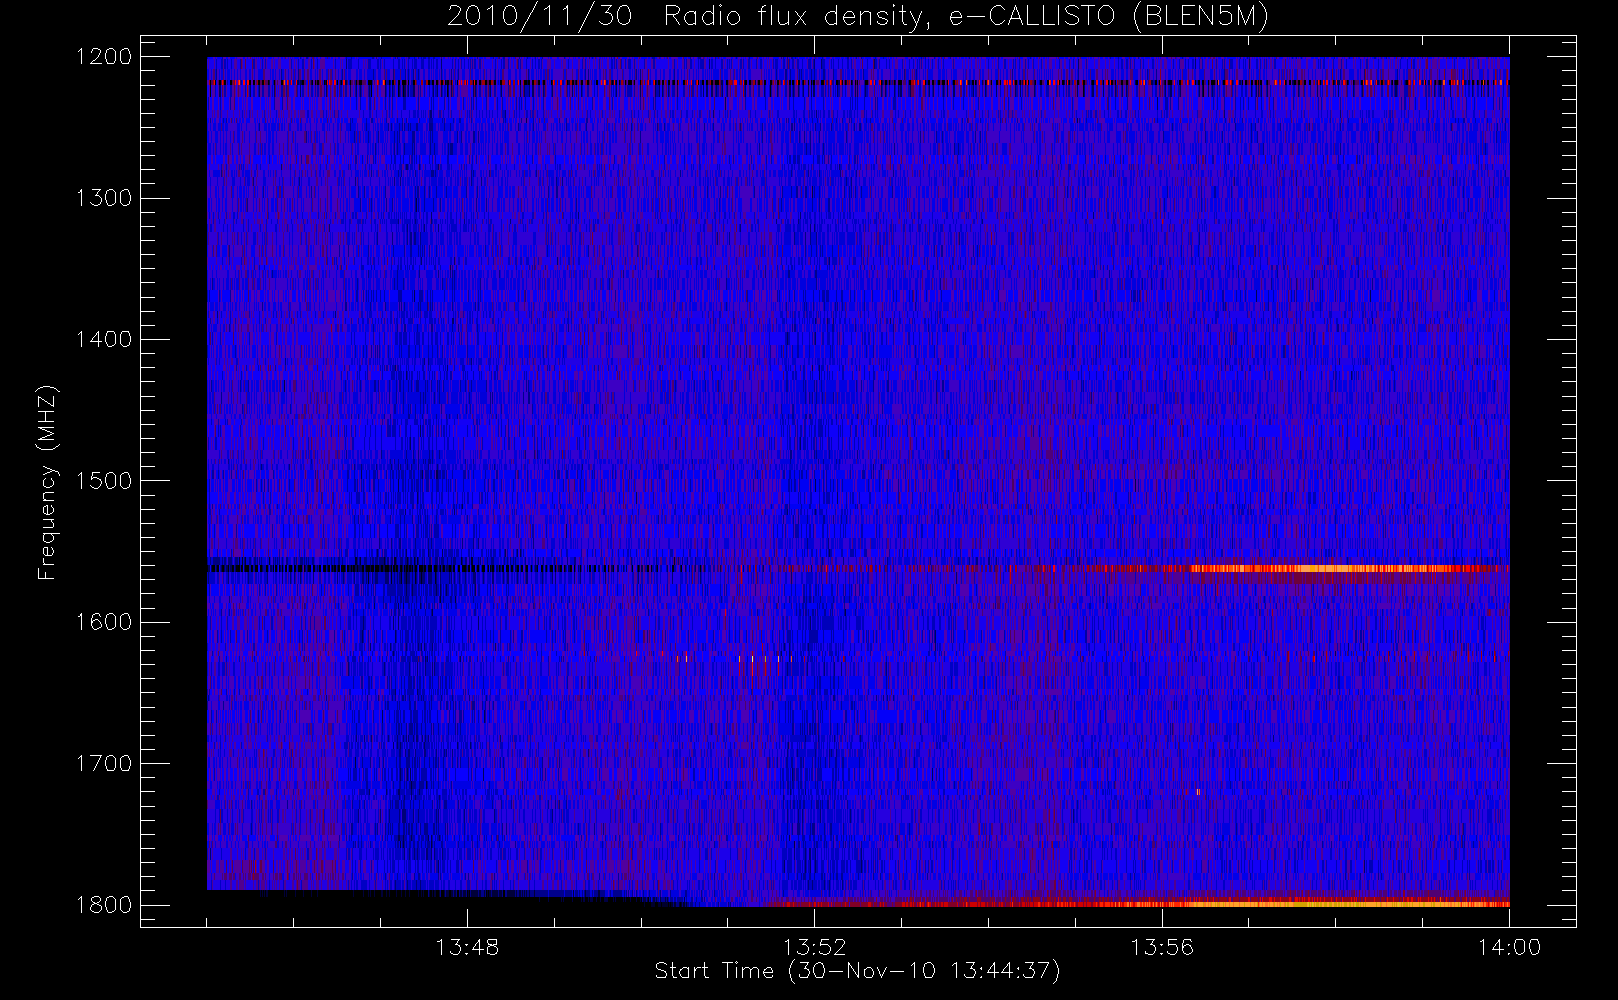This screenshot has height=1000, width=1618.
Task: Click the 13:48 time tick label
Action: pyautogui.click(x=467, y=947)
